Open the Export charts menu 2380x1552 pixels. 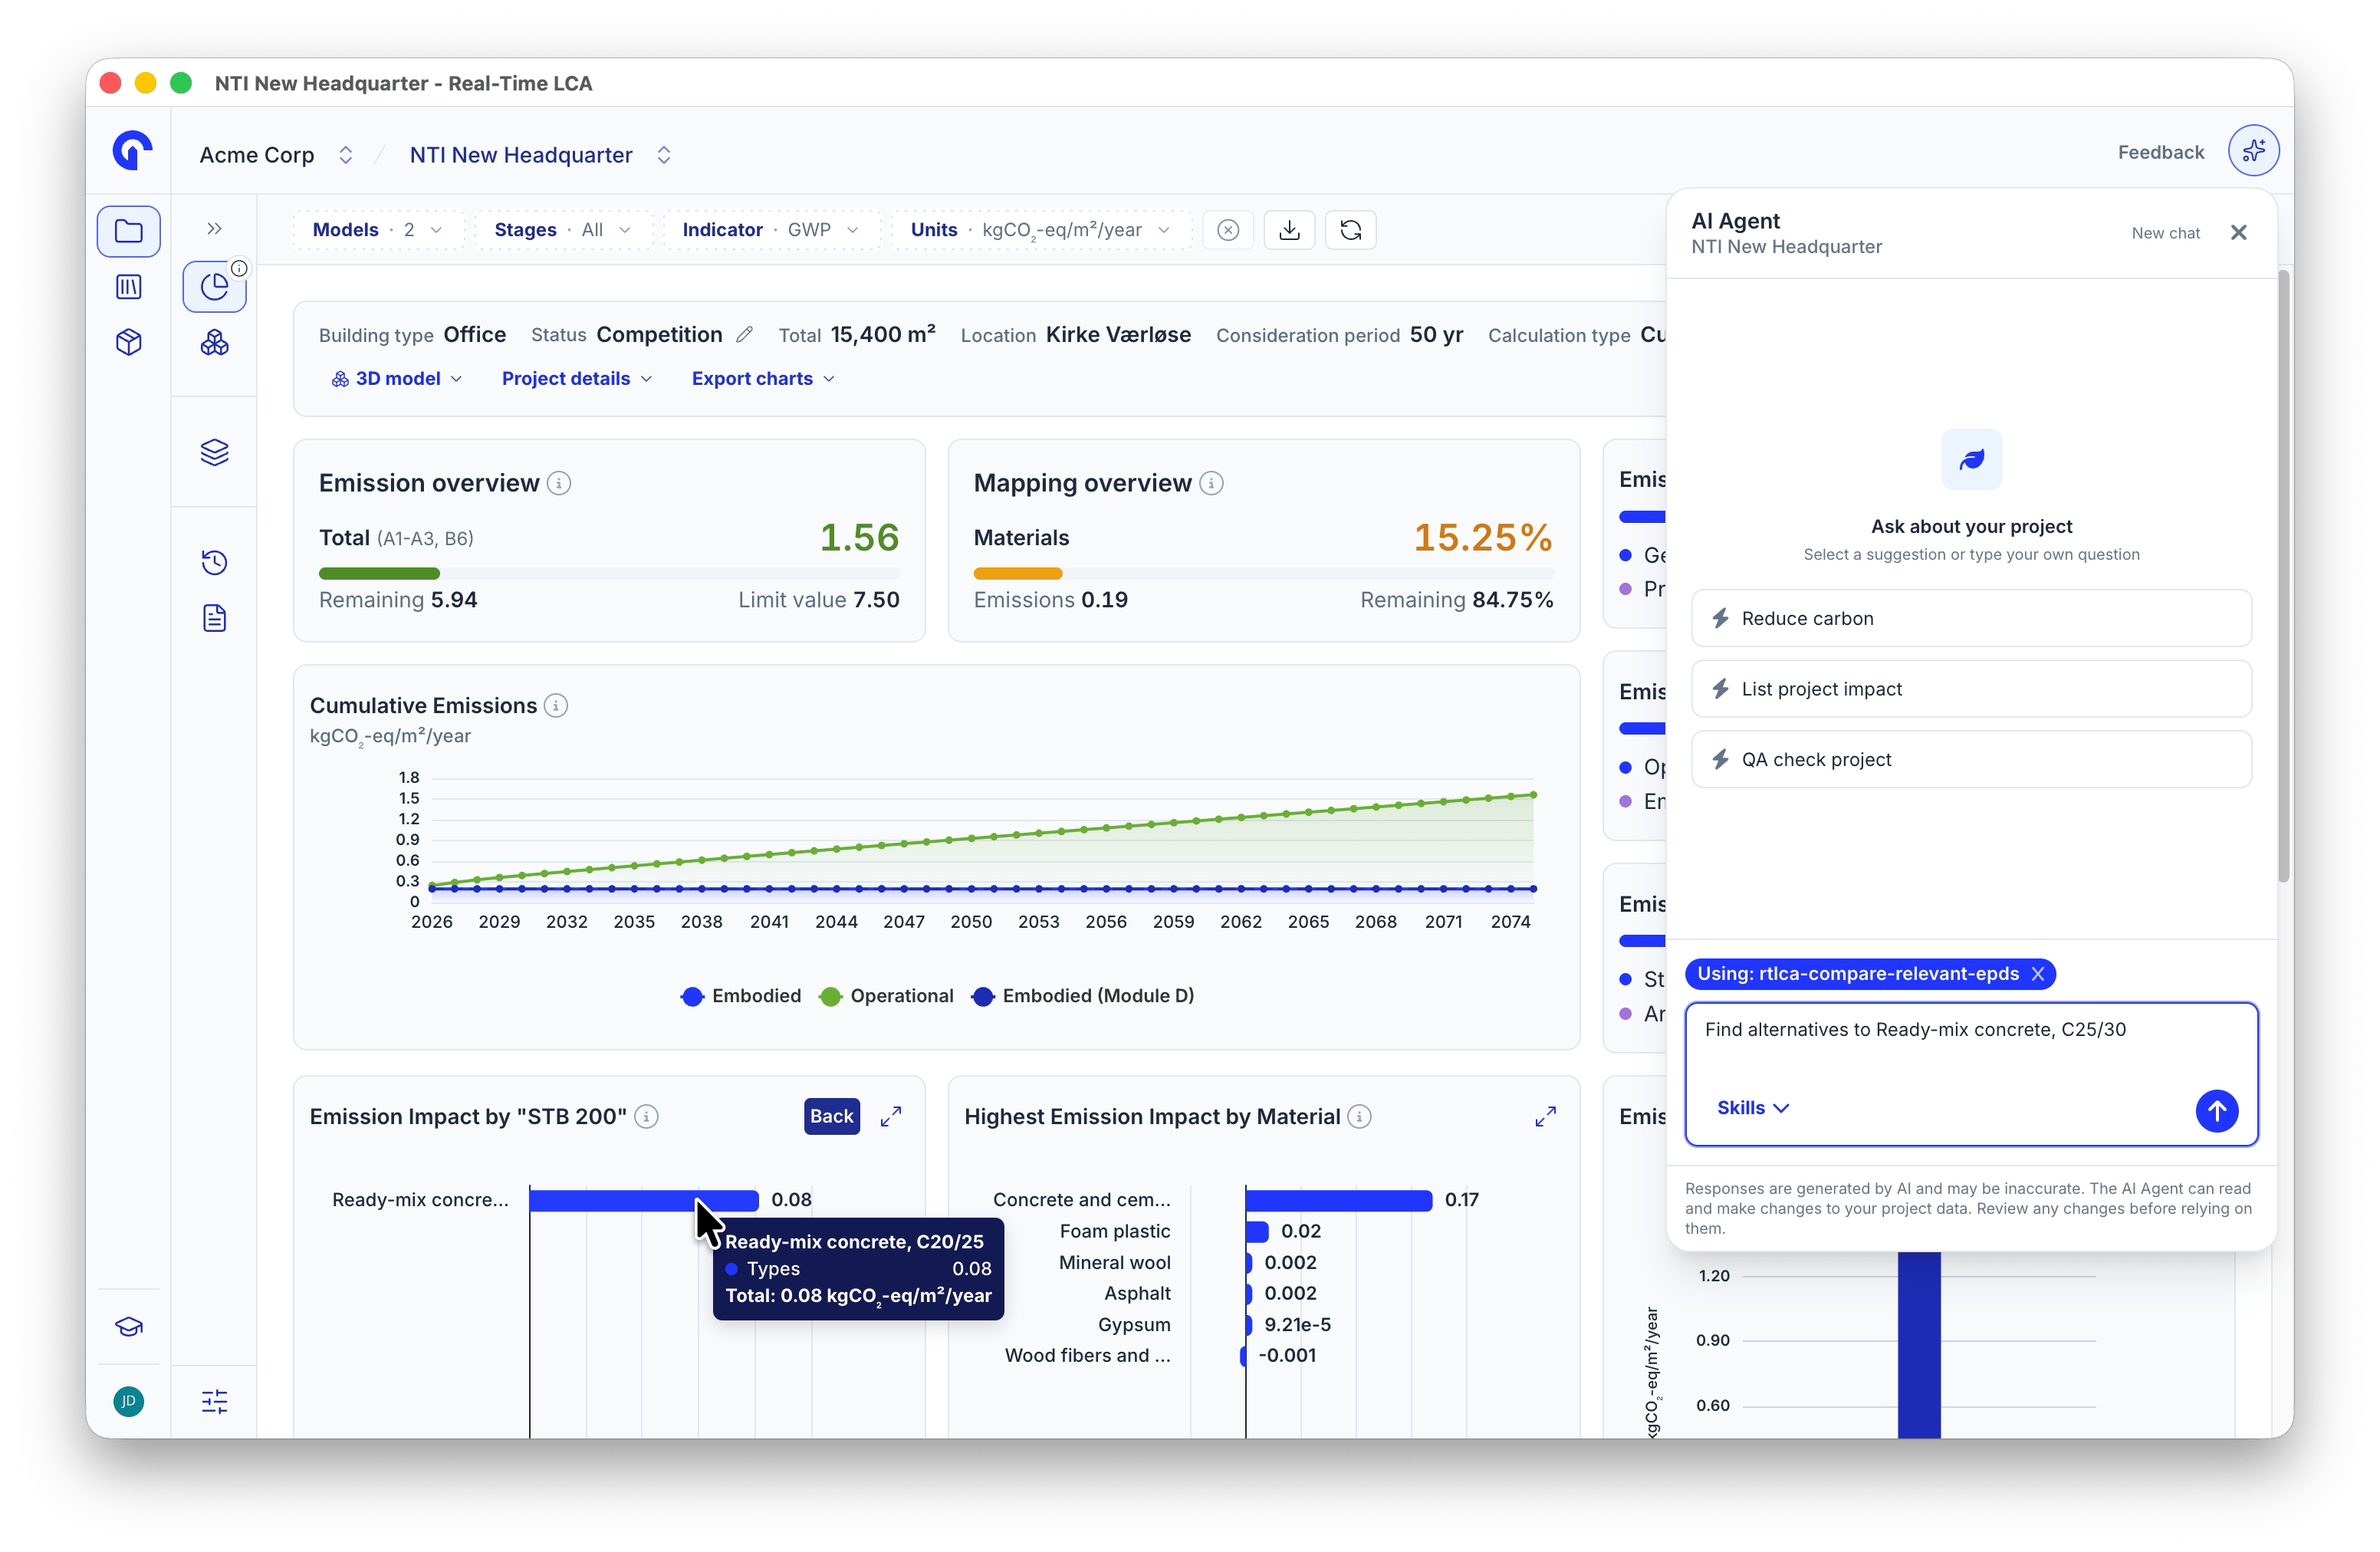click(x=763, y=379)
